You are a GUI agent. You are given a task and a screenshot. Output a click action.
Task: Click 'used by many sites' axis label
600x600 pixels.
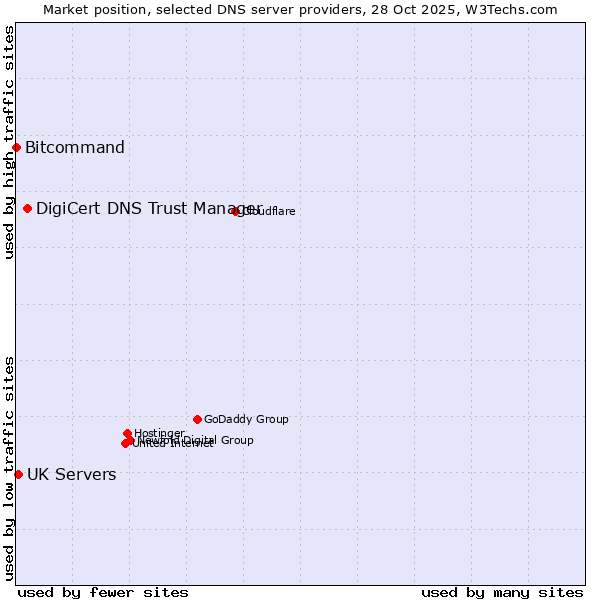(502, 592)
